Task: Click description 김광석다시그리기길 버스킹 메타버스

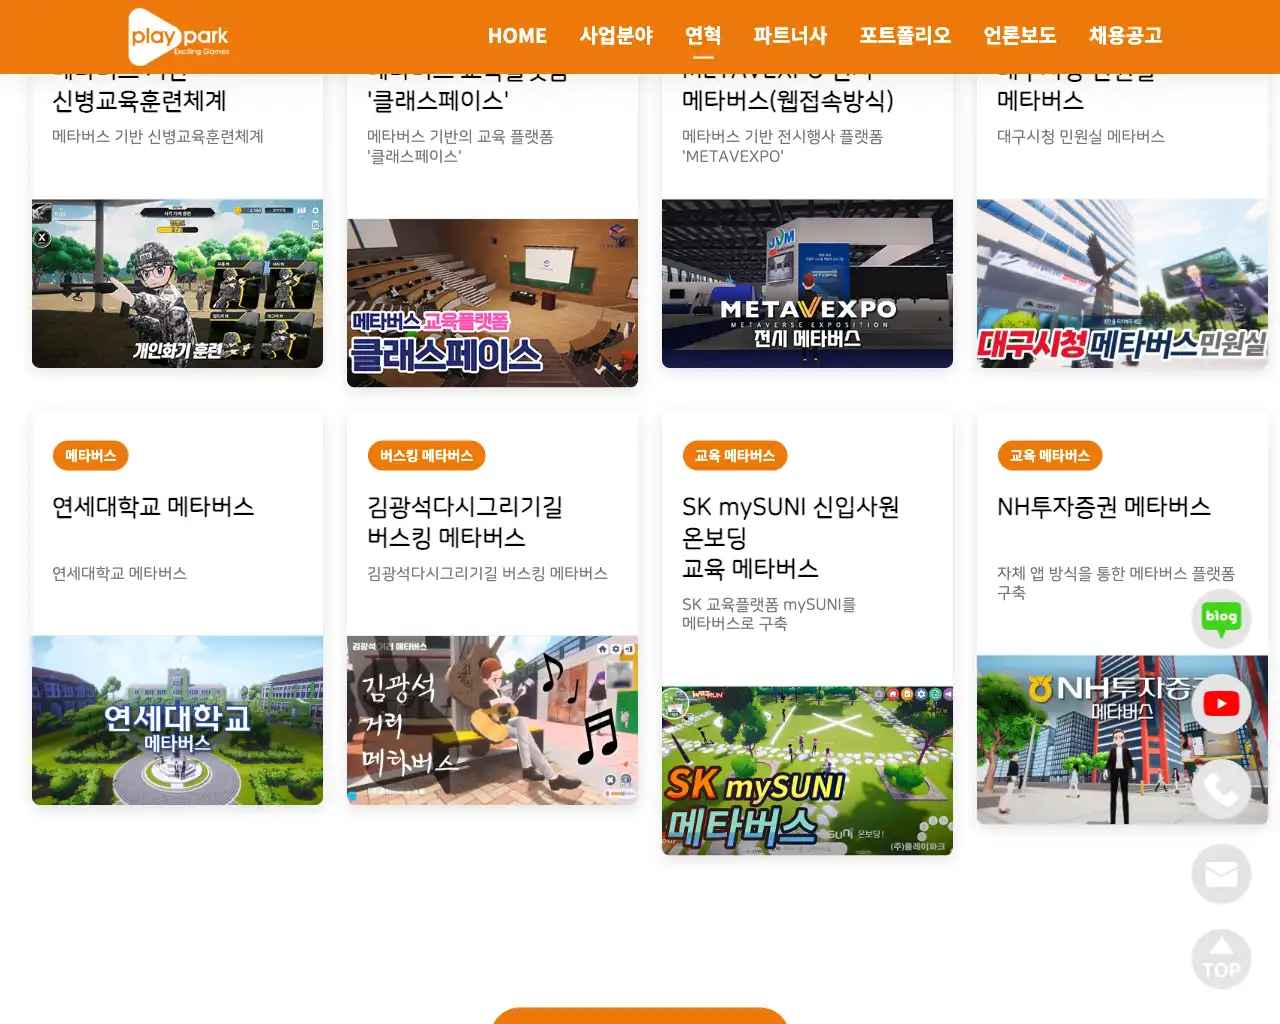Action: [487, 574]
